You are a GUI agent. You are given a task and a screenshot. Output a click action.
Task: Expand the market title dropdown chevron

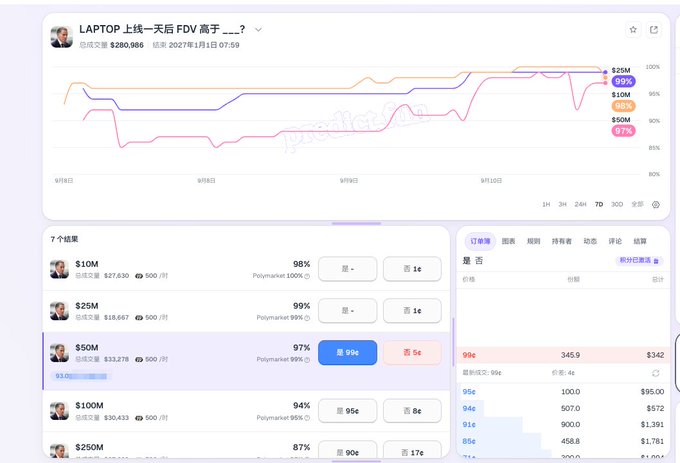(x=258, y=29)
